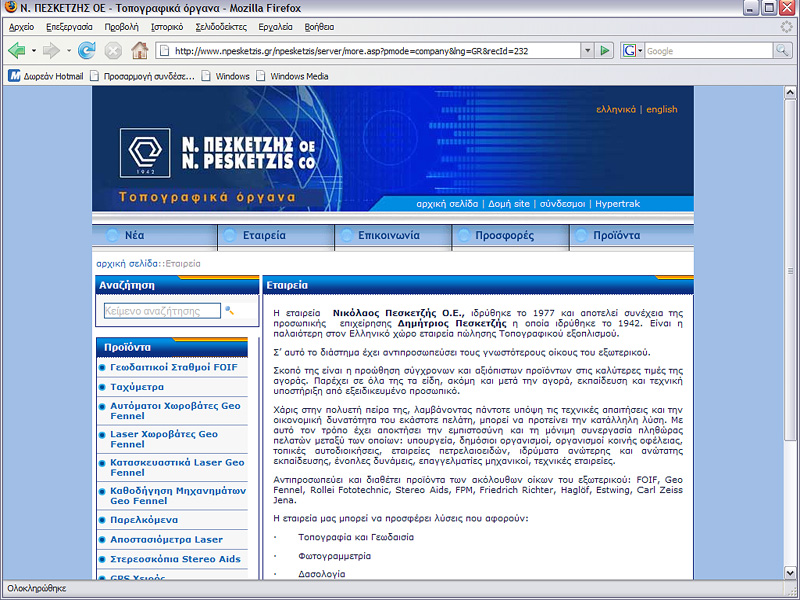This screenshot has width=800, height=600.
Task: Click the N. Pesketzis company logo
Action: pyautogui.click(x=145, y=153)
